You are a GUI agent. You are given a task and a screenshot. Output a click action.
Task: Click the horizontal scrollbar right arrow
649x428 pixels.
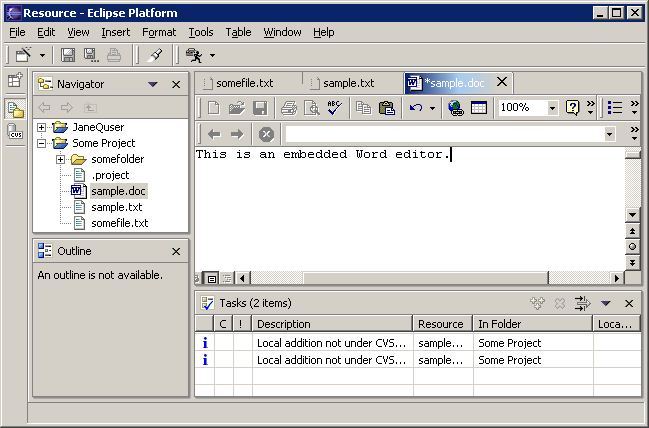[x=617, y=278]
